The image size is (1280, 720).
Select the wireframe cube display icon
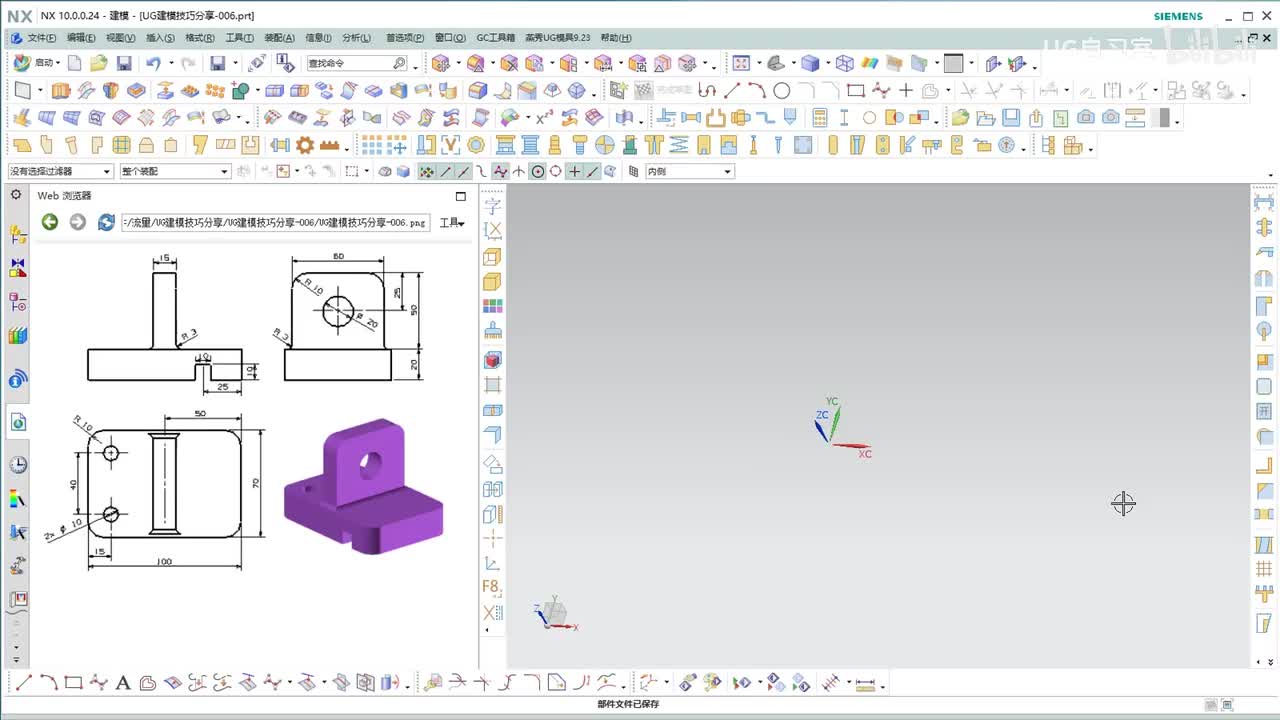(845, 63)
